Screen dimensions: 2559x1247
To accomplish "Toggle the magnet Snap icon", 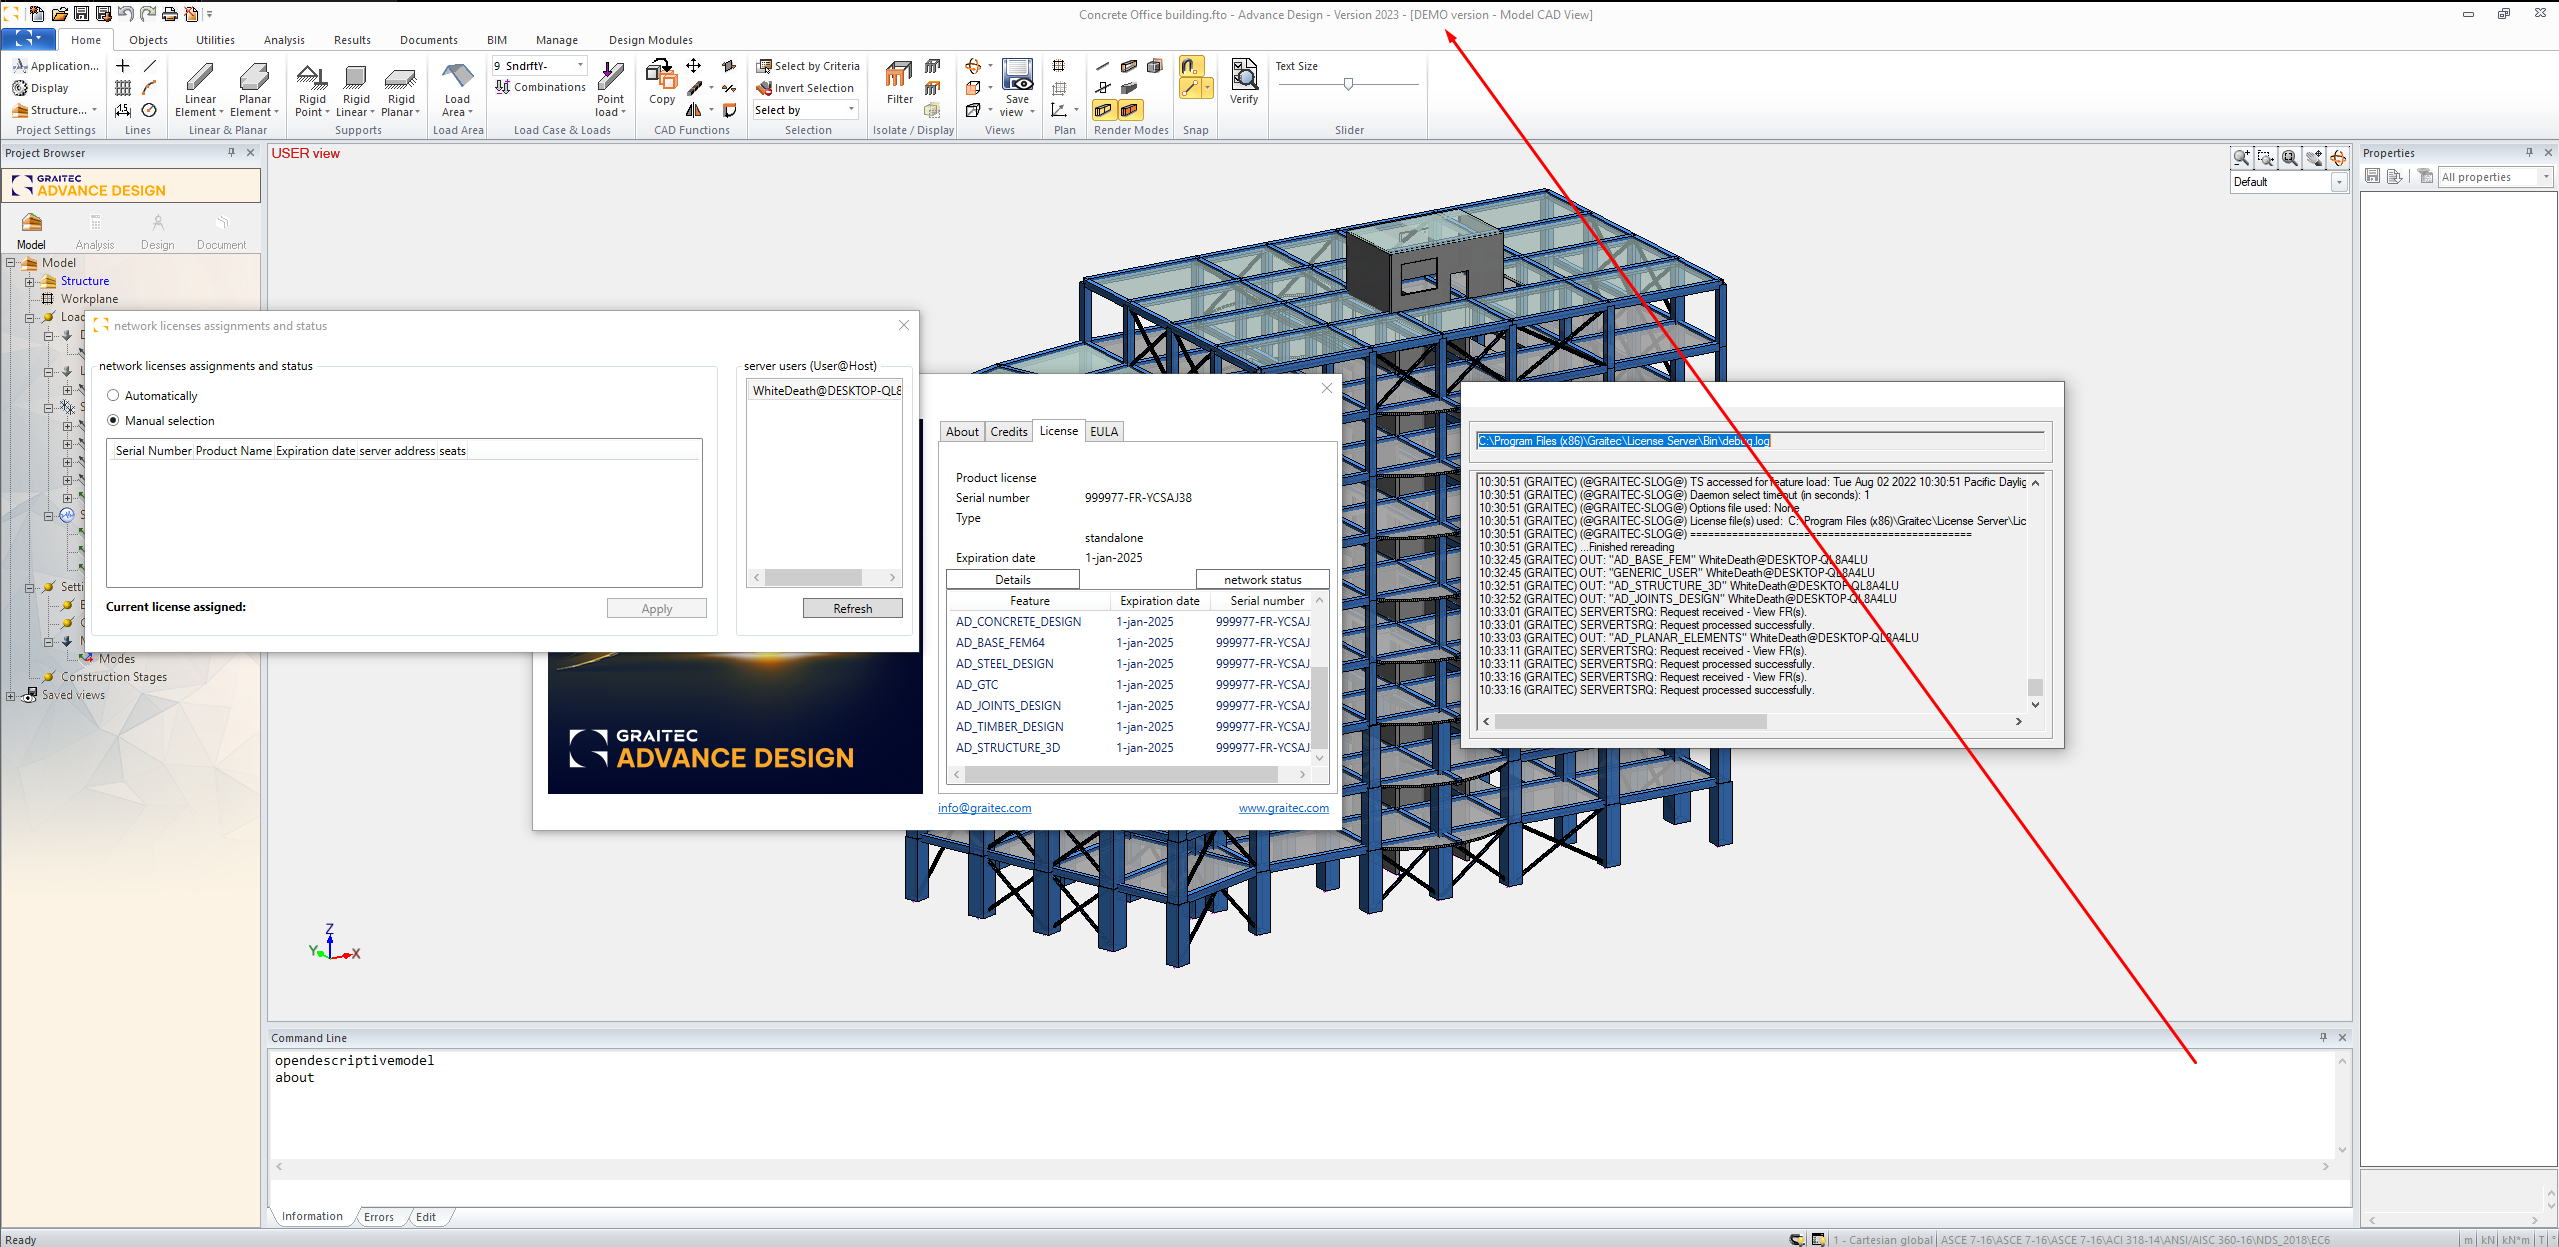I will pyautogui.click(x=1190, y=66).
